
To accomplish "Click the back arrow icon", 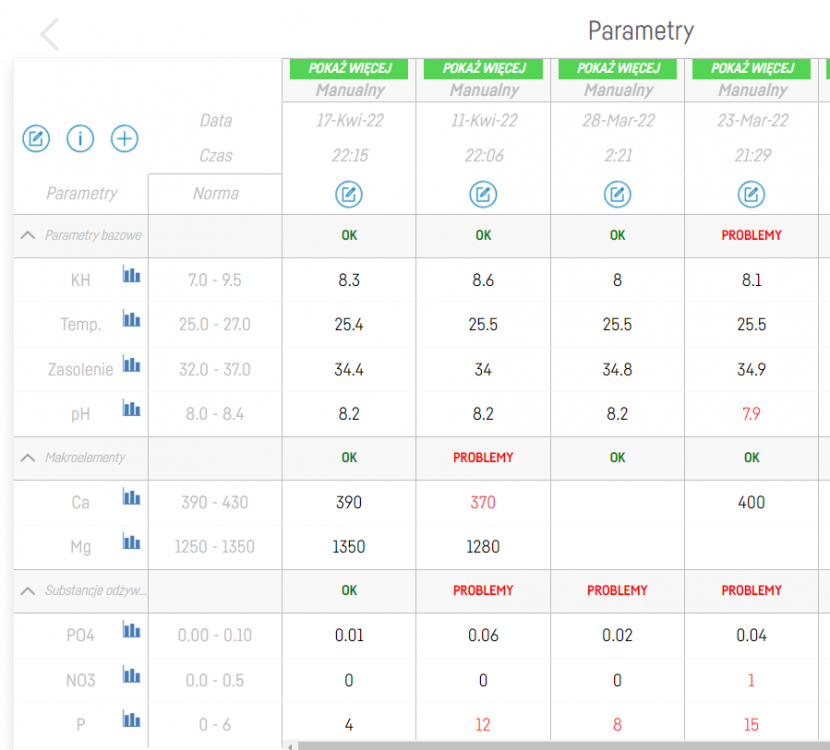I will 50,34.
